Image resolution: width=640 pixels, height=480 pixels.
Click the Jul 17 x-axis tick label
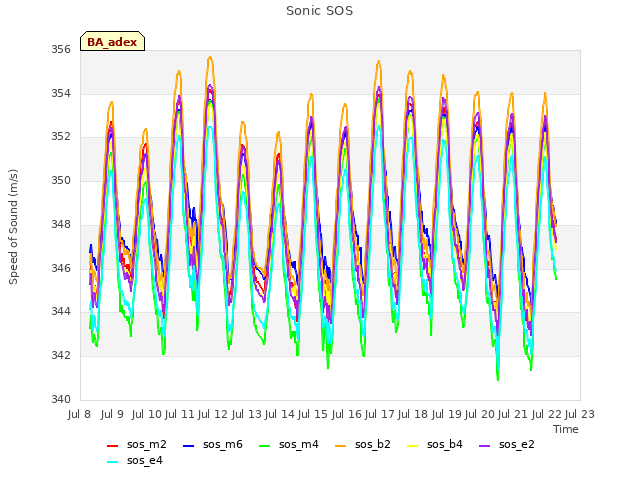click(380, 414)
